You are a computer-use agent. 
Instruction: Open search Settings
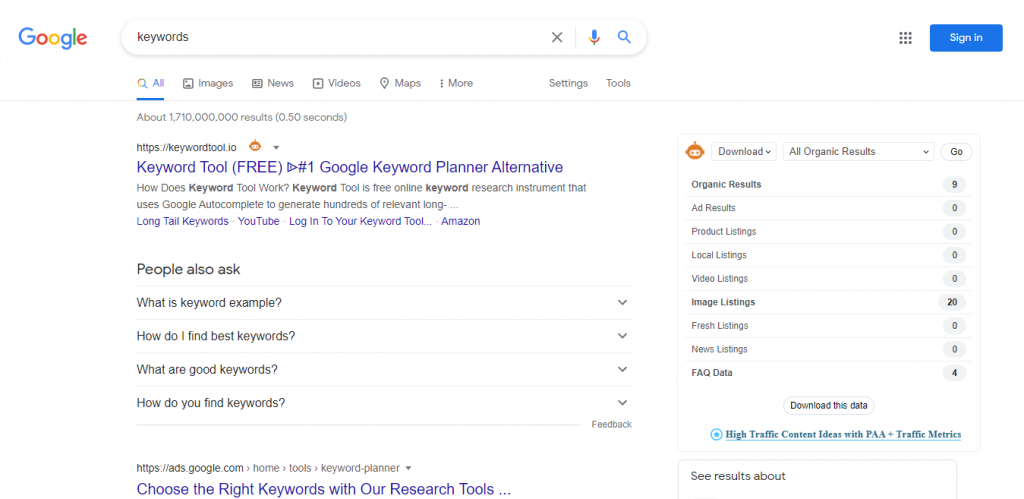pos(568,84)
